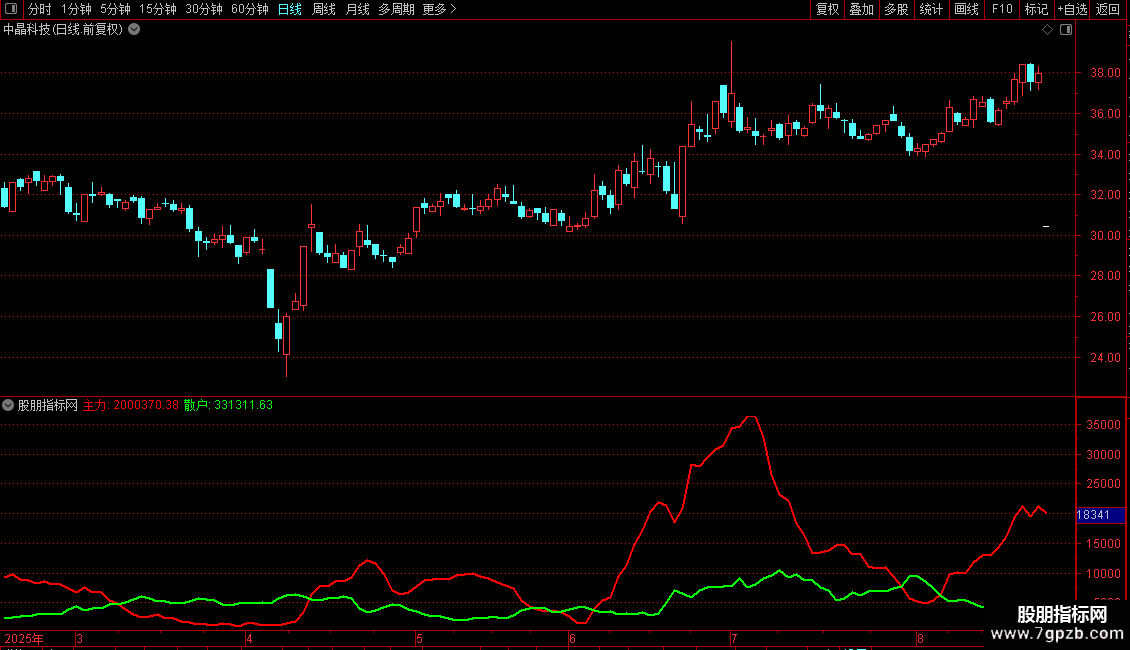The width and height of the screenshot is (1130, 650).
Task: Expand the 股朋指标网 indicator dropdown
Action: [x=8, y=405]
